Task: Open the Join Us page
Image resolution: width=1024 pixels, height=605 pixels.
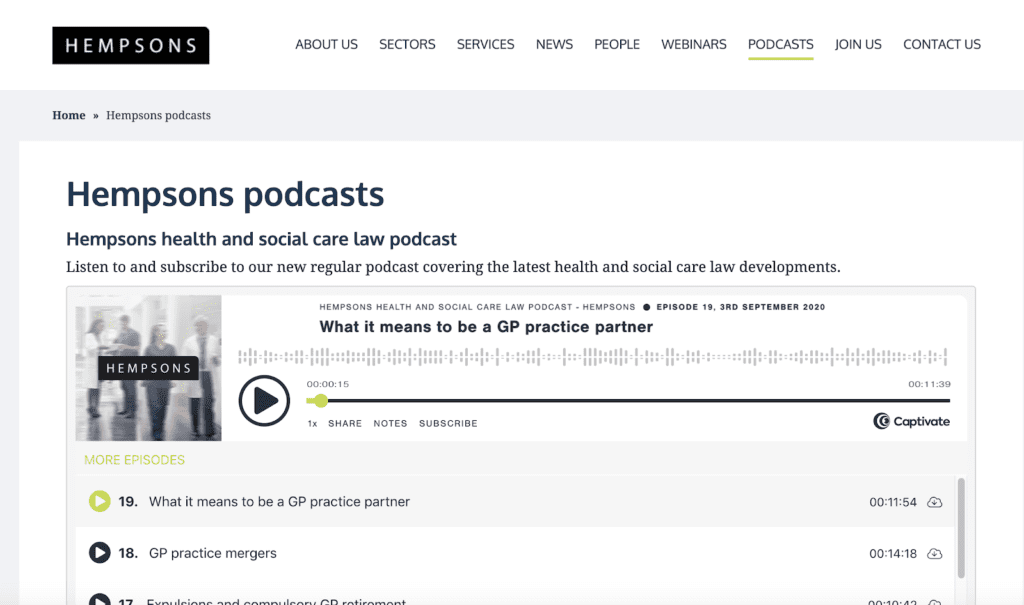Action: point(858,44)
